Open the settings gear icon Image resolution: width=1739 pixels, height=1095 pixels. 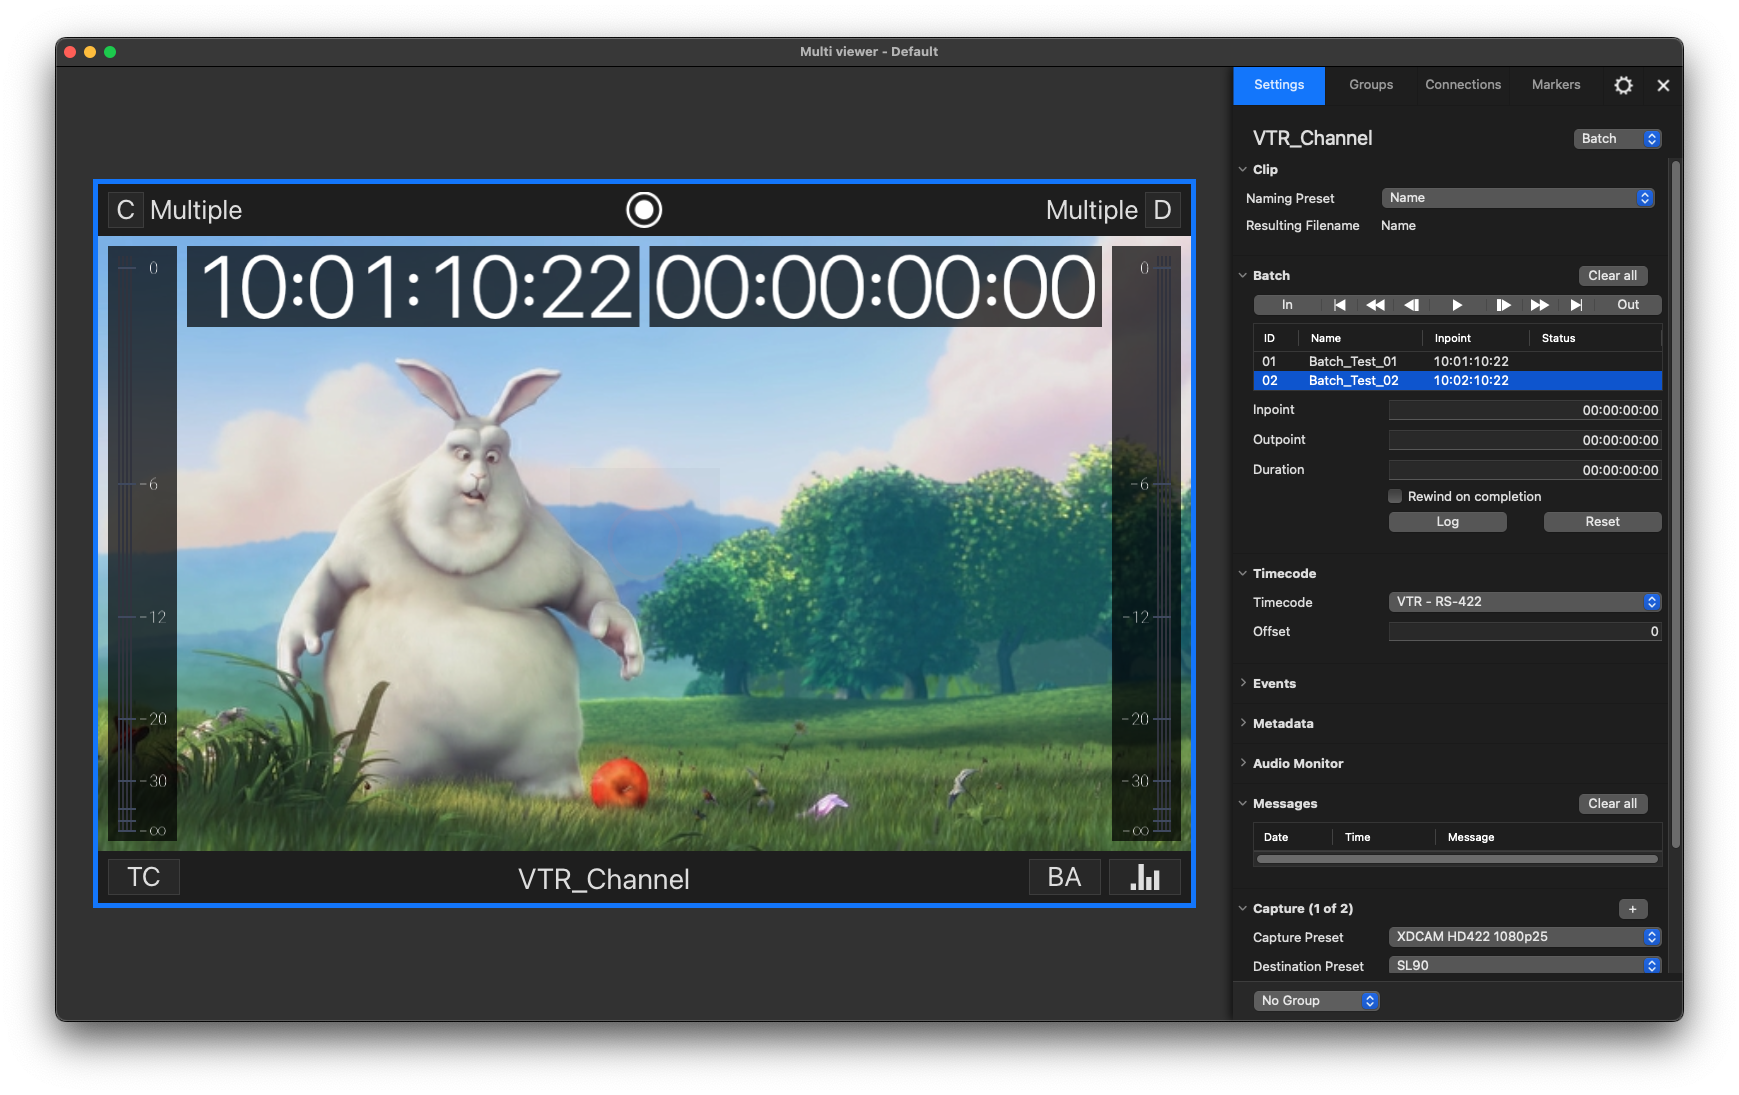(x=1623, y=86)
